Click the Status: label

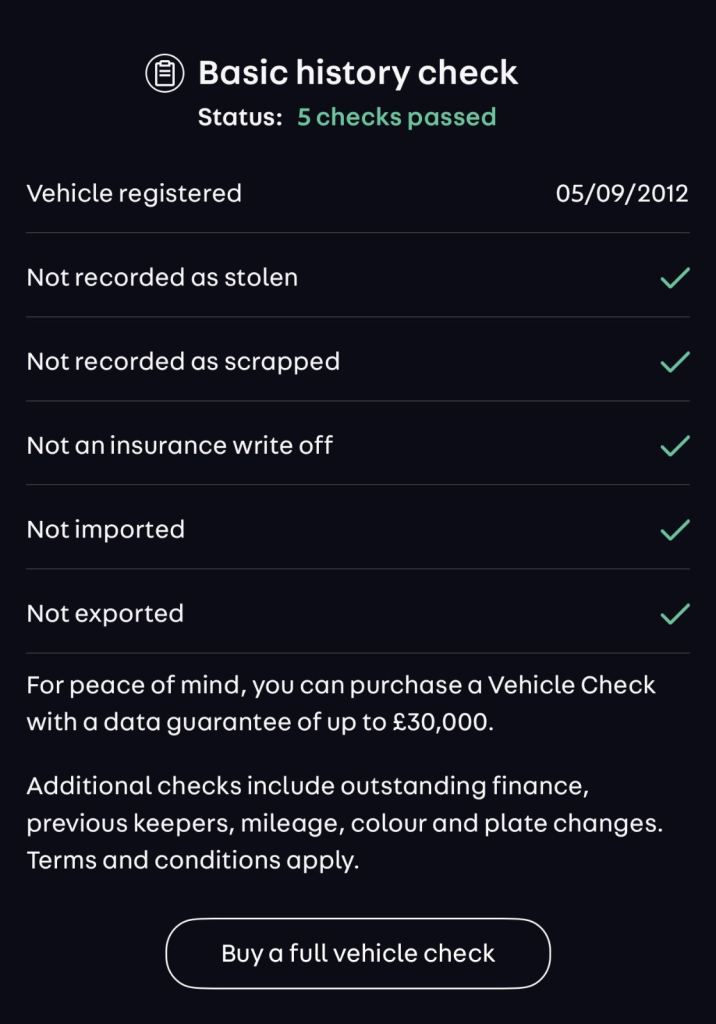pos(240,117)
